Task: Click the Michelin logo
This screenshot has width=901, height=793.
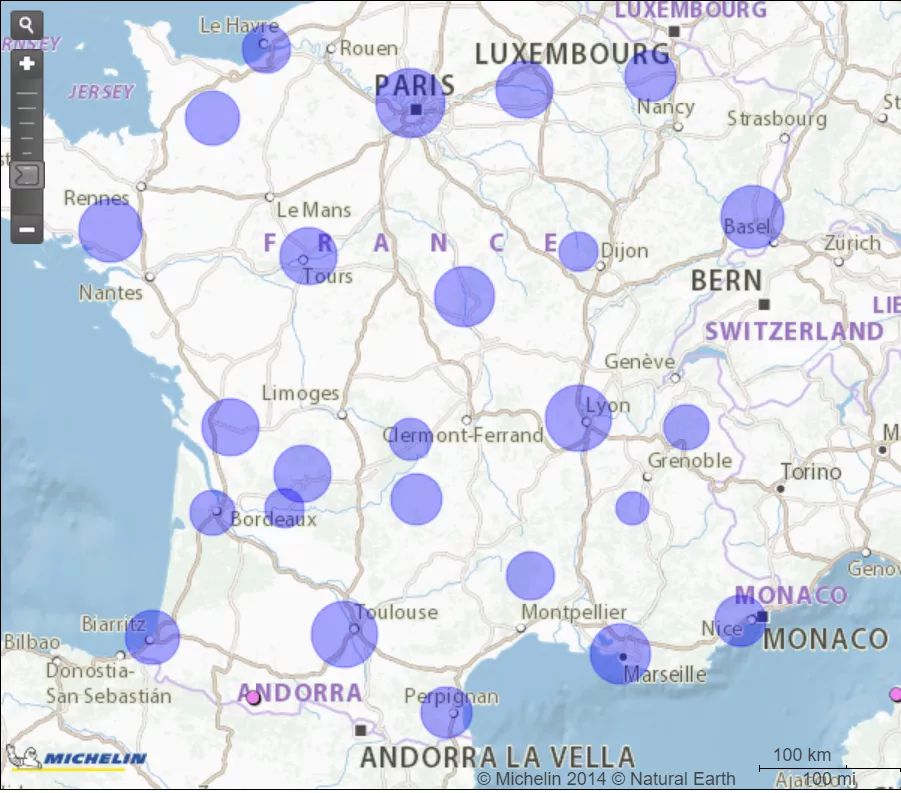Action: coord(76,757)
